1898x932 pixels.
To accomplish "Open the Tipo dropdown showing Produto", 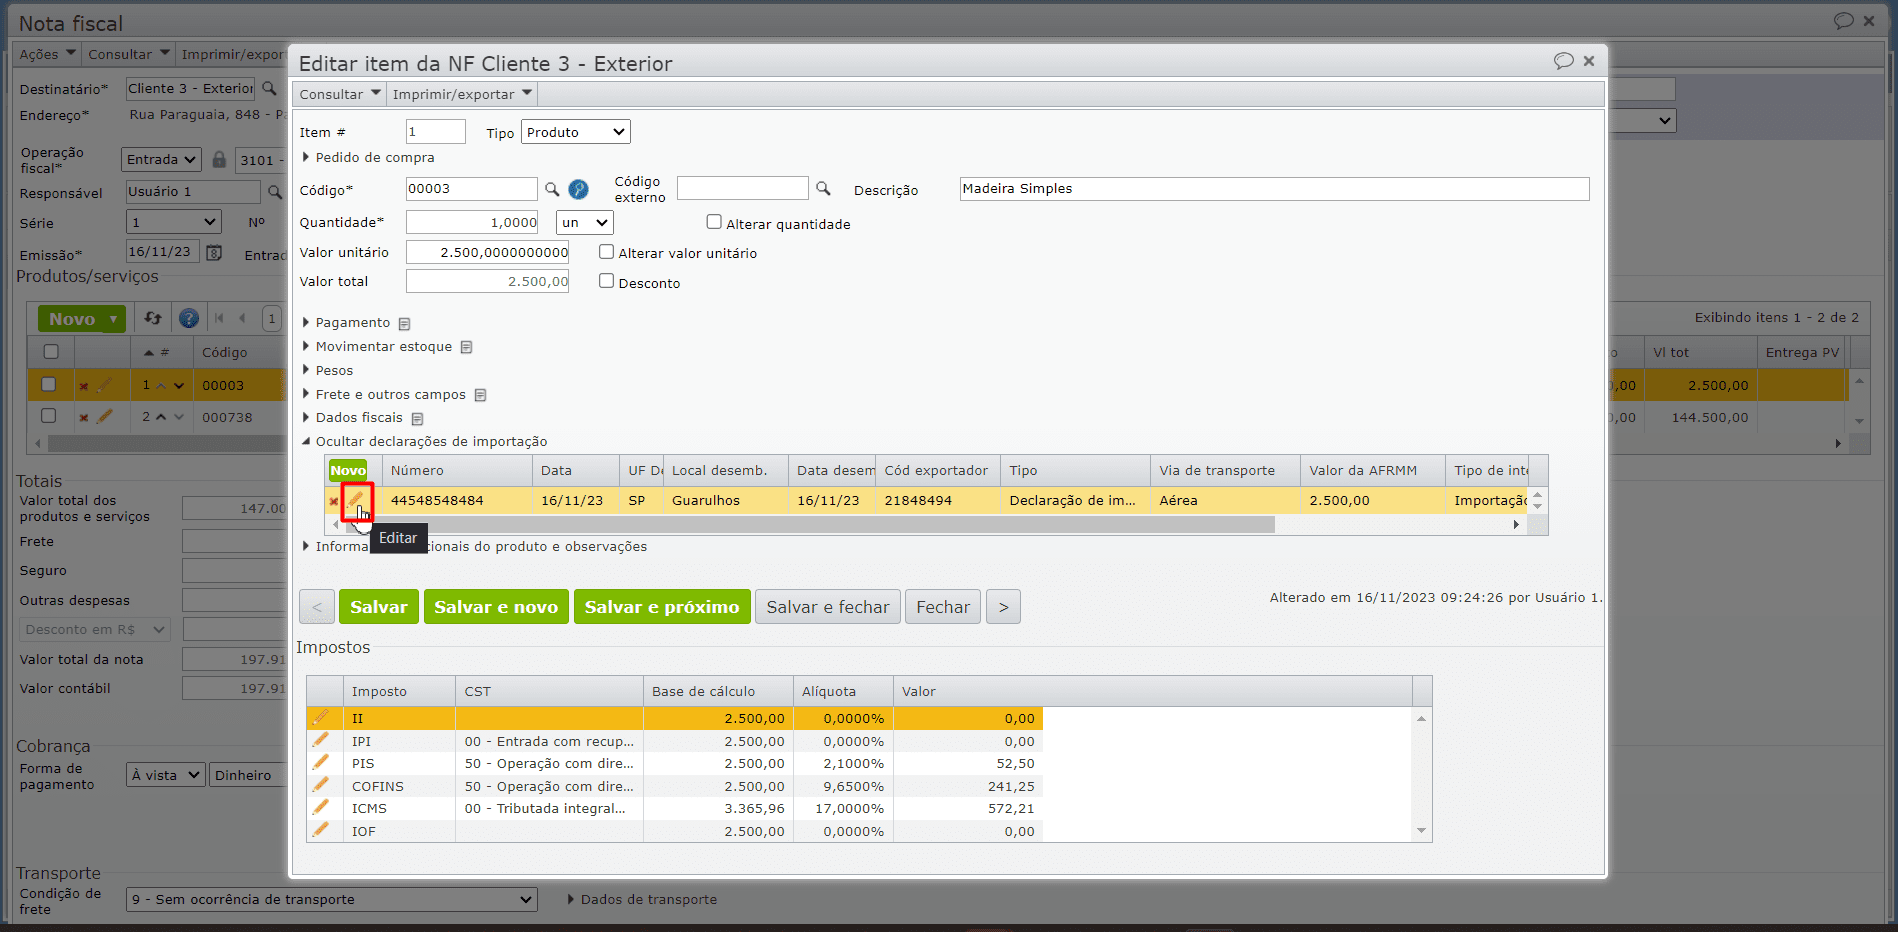I will coord(576,132).
